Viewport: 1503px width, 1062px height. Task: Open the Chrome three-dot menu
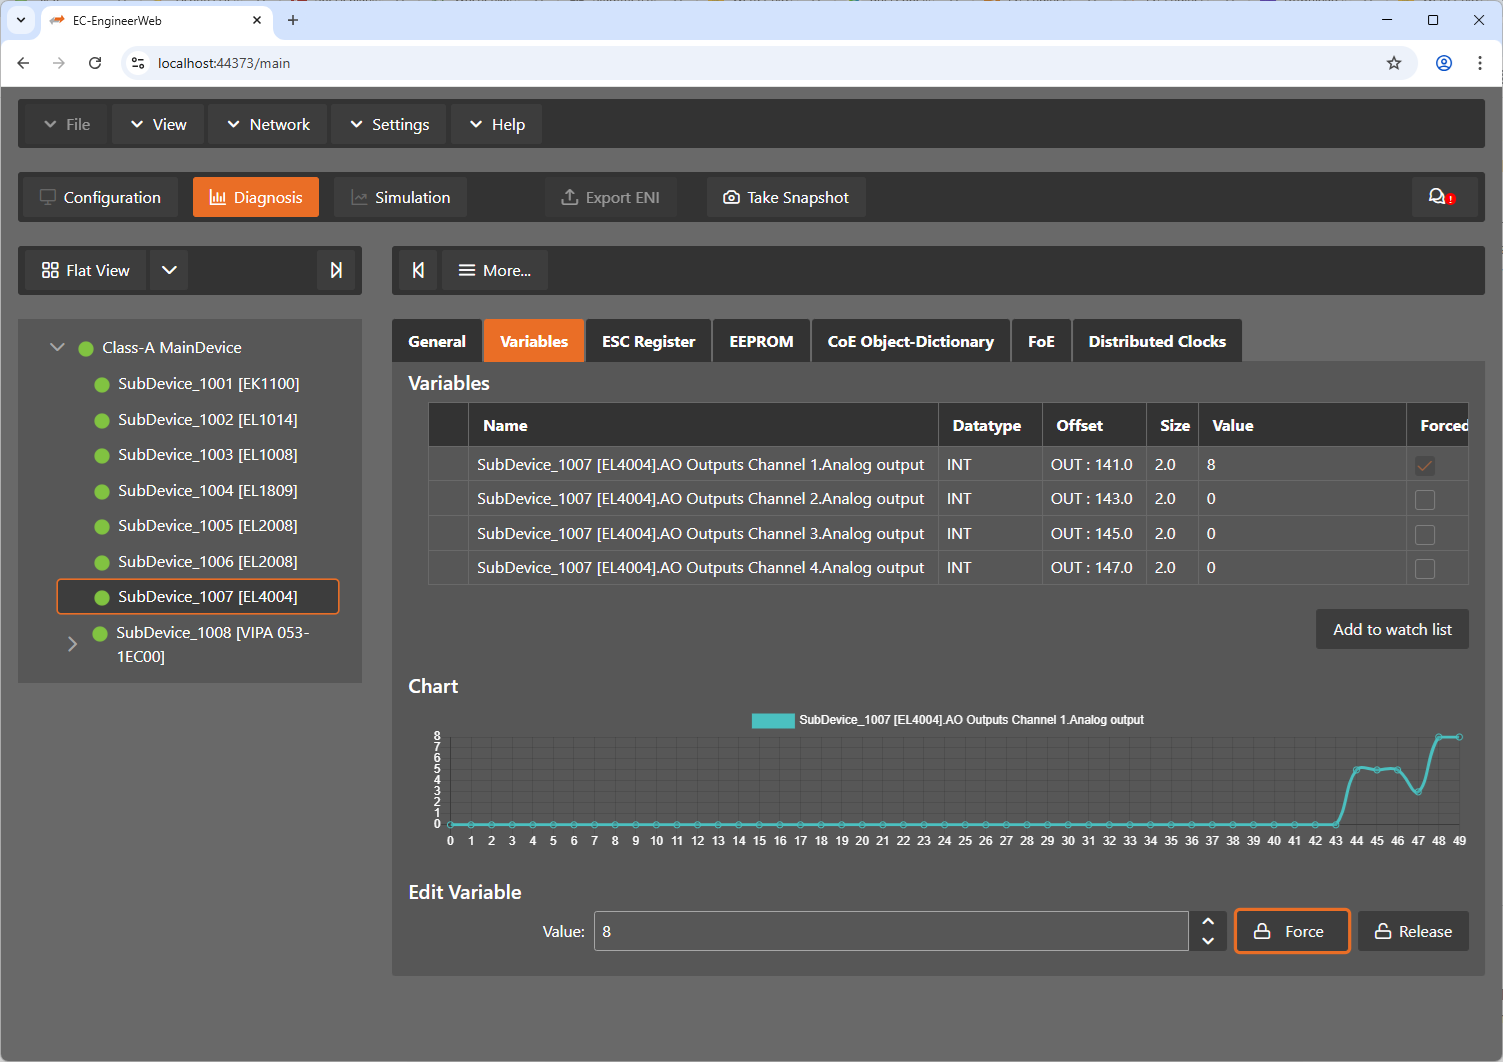[1480, 63]
